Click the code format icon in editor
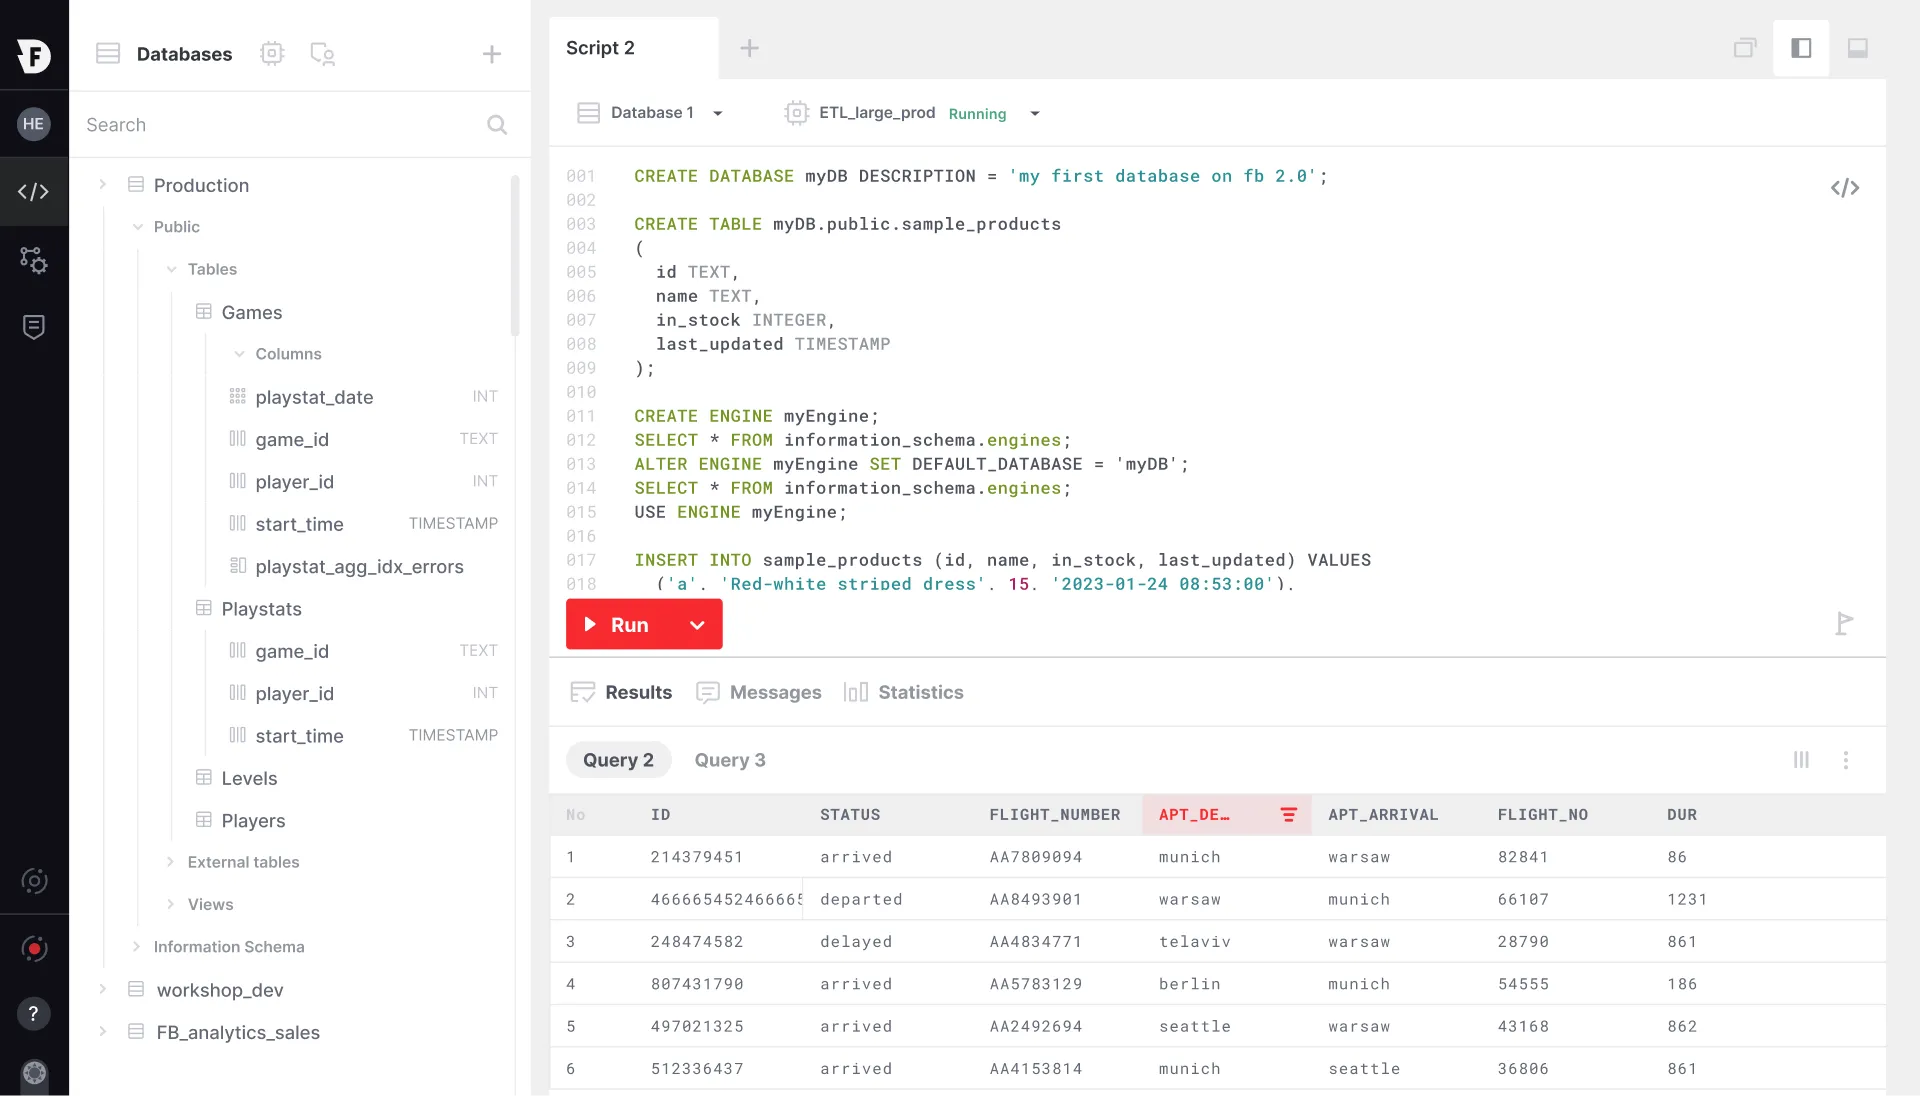 1844,188
